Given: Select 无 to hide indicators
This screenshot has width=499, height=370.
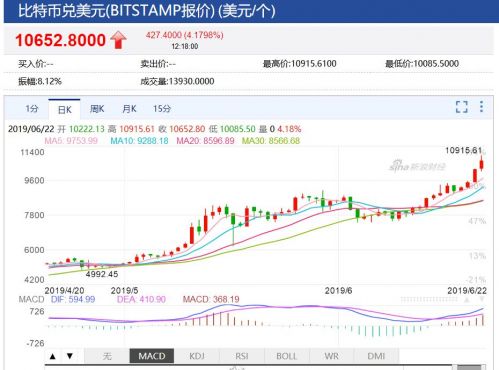Looking at the screenshot, I should coord(107,356).
